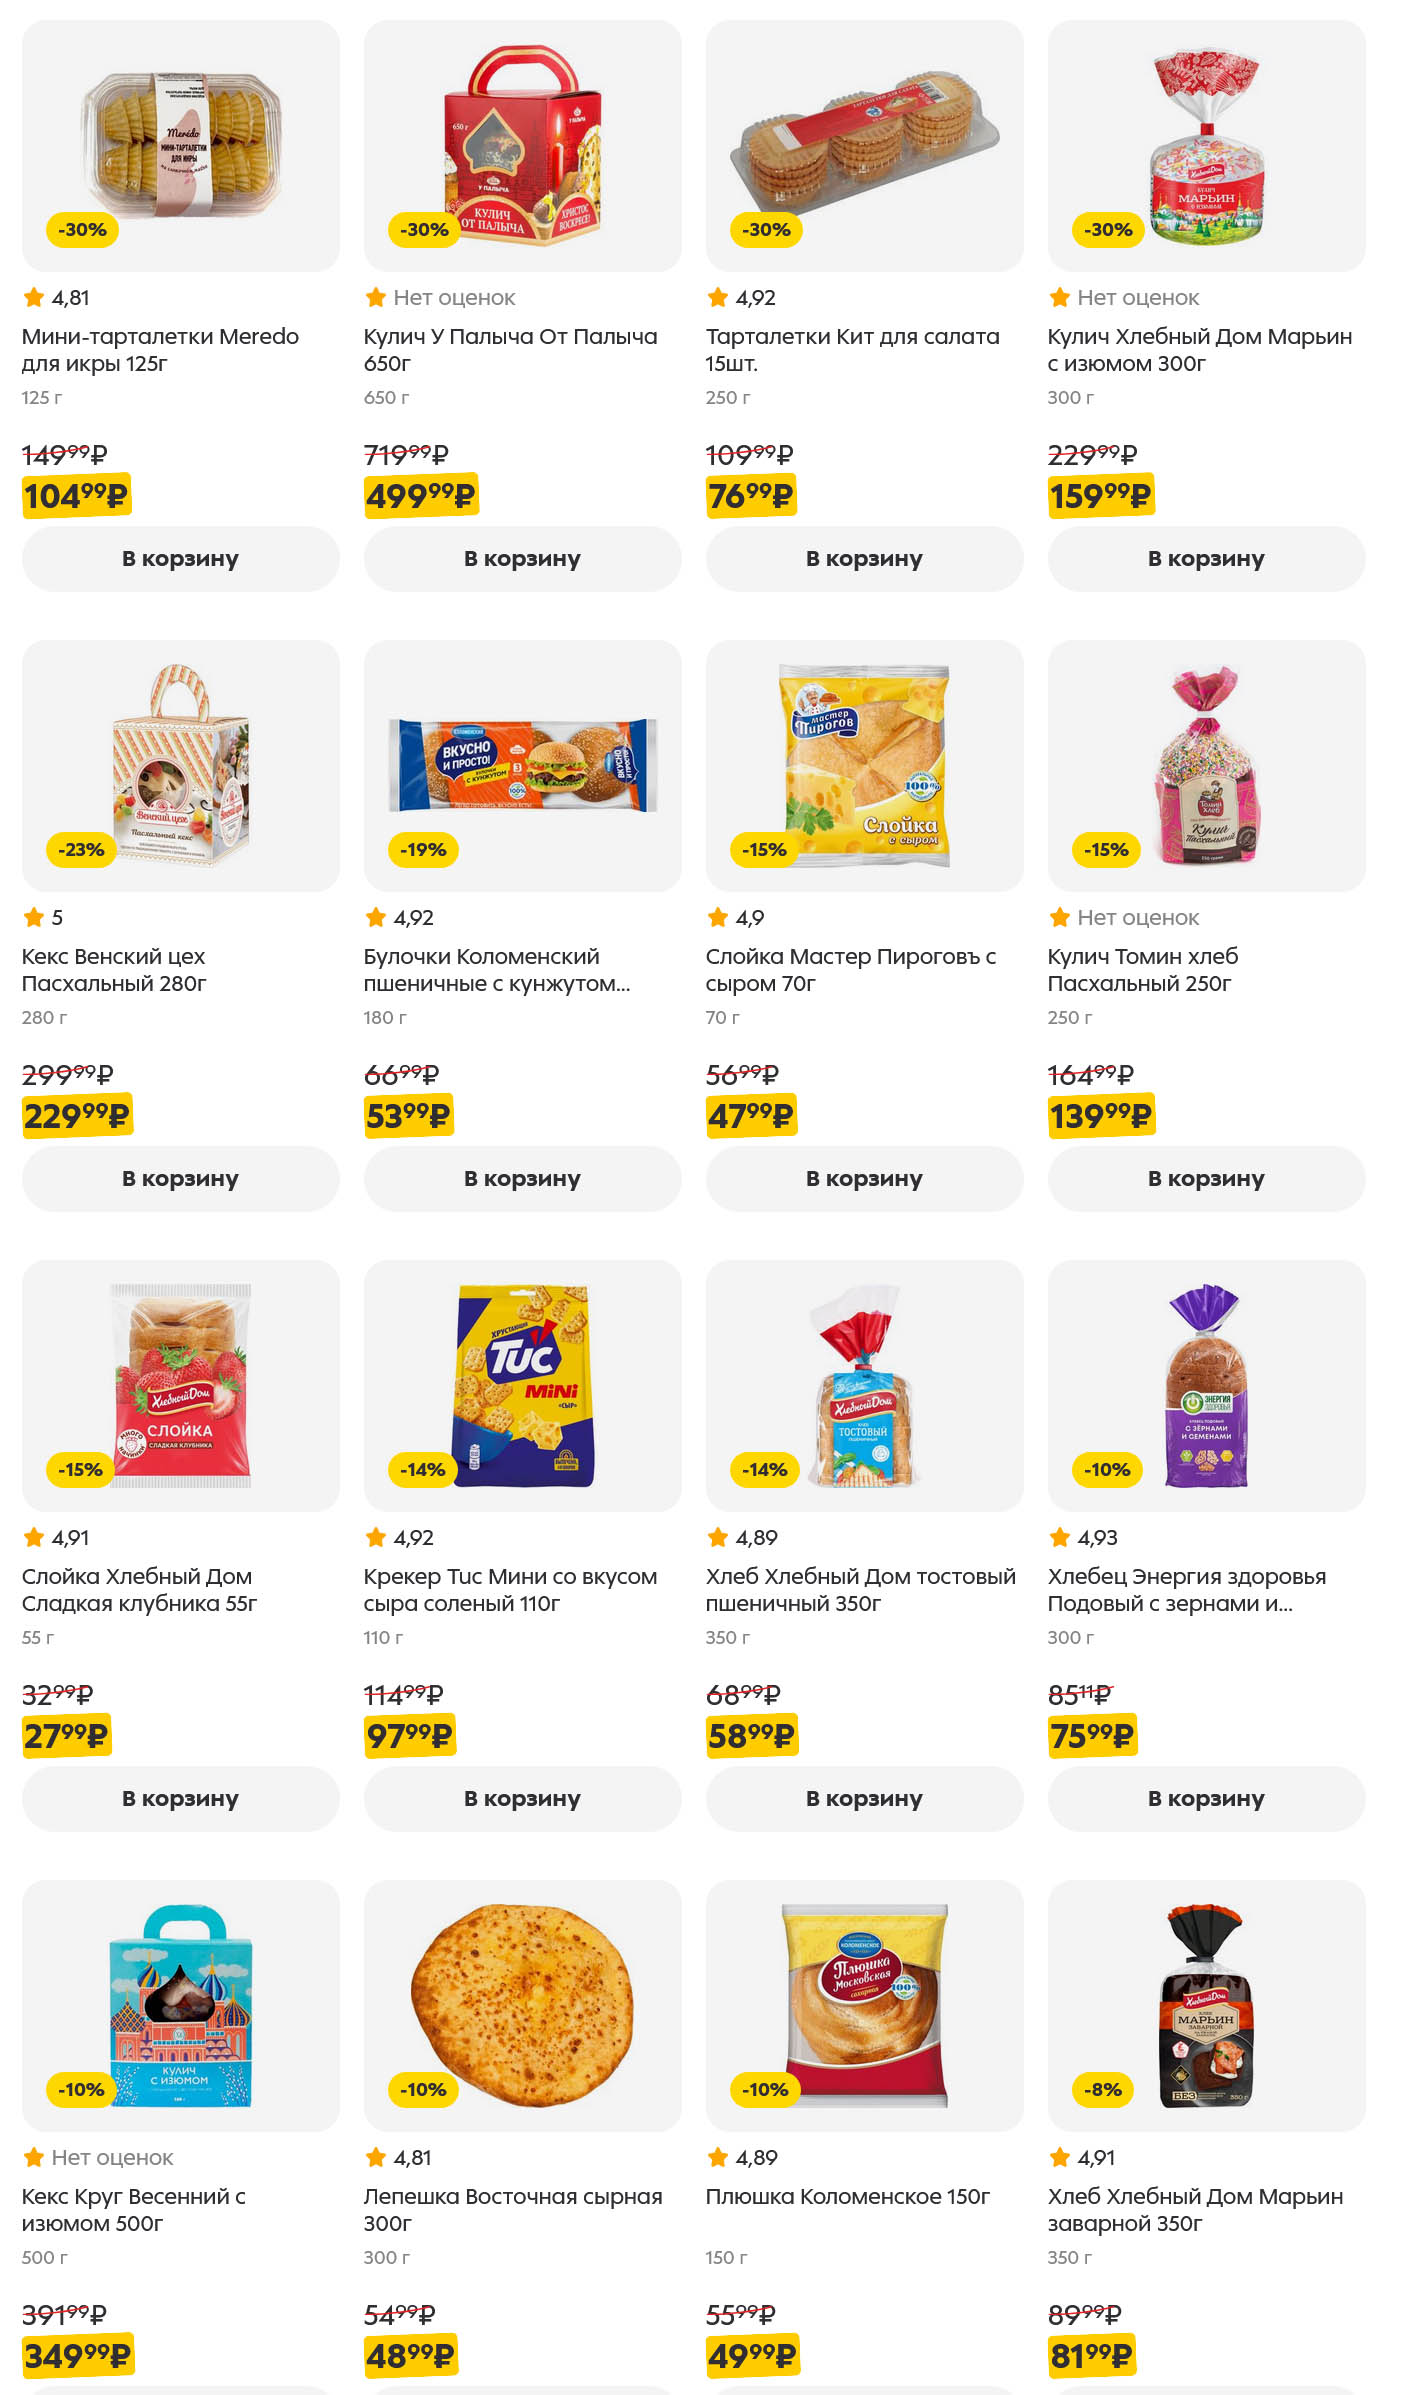Click the -30% discount badge on Тарталетки Кит
This screenshot has height=2395, width=1404.
click(766, 230)
